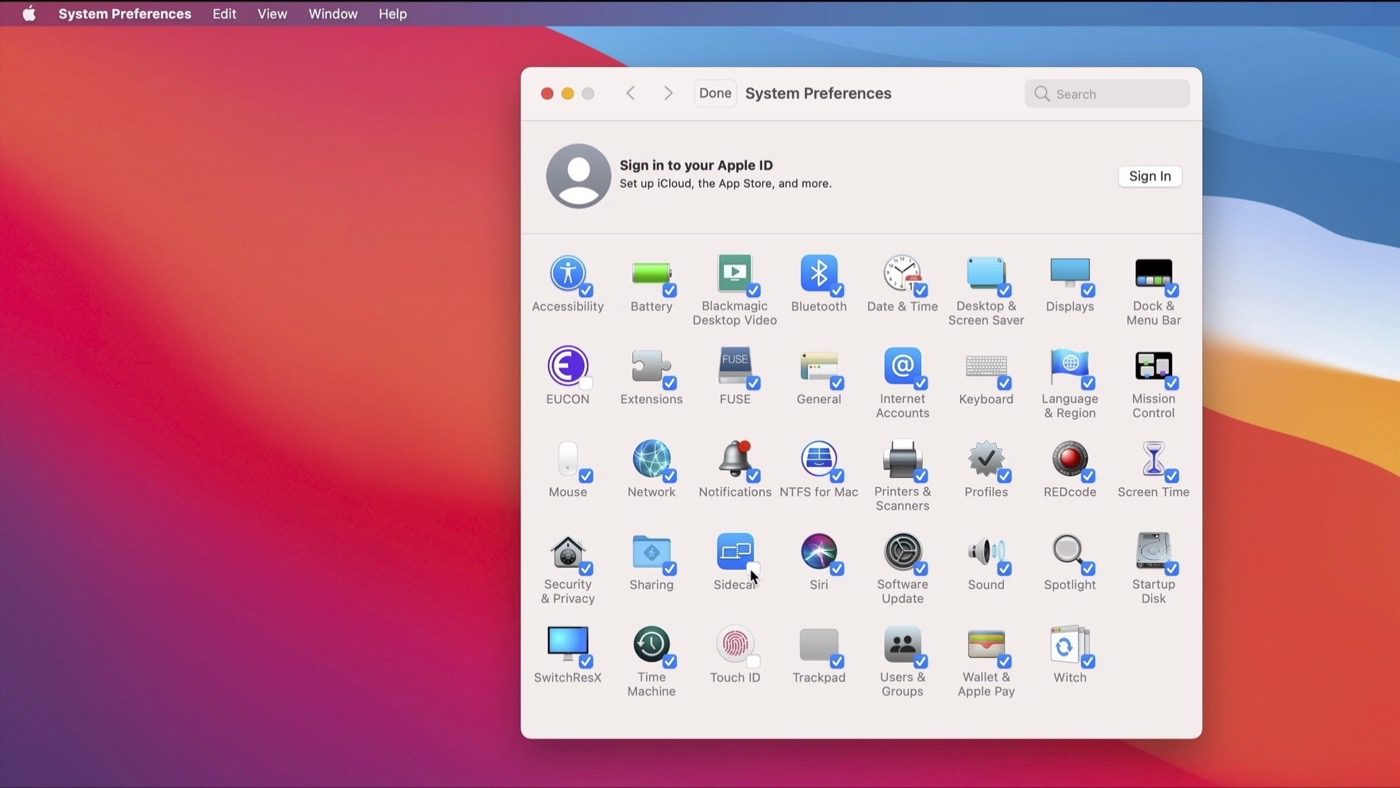Image resolution: width=1400 pixels, height=788 pixels.
Task: Click the Sign In button
Action: click(1150, 176)
